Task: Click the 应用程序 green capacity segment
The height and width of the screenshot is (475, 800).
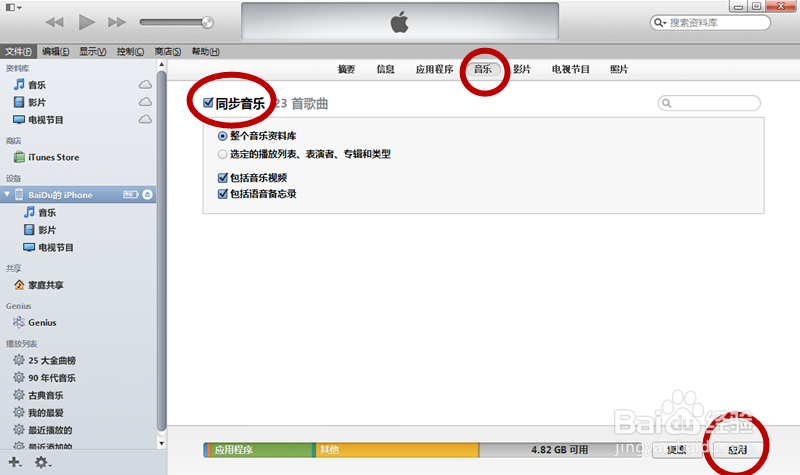Action: pyautogui.click(x=260, y=449)
